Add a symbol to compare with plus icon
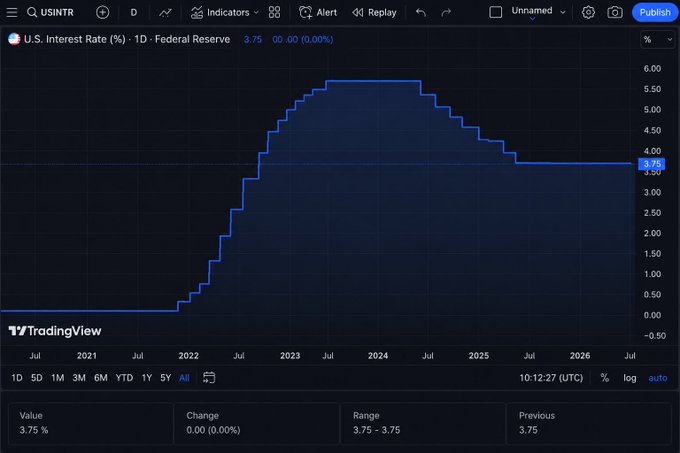 (x=102, y=13)
